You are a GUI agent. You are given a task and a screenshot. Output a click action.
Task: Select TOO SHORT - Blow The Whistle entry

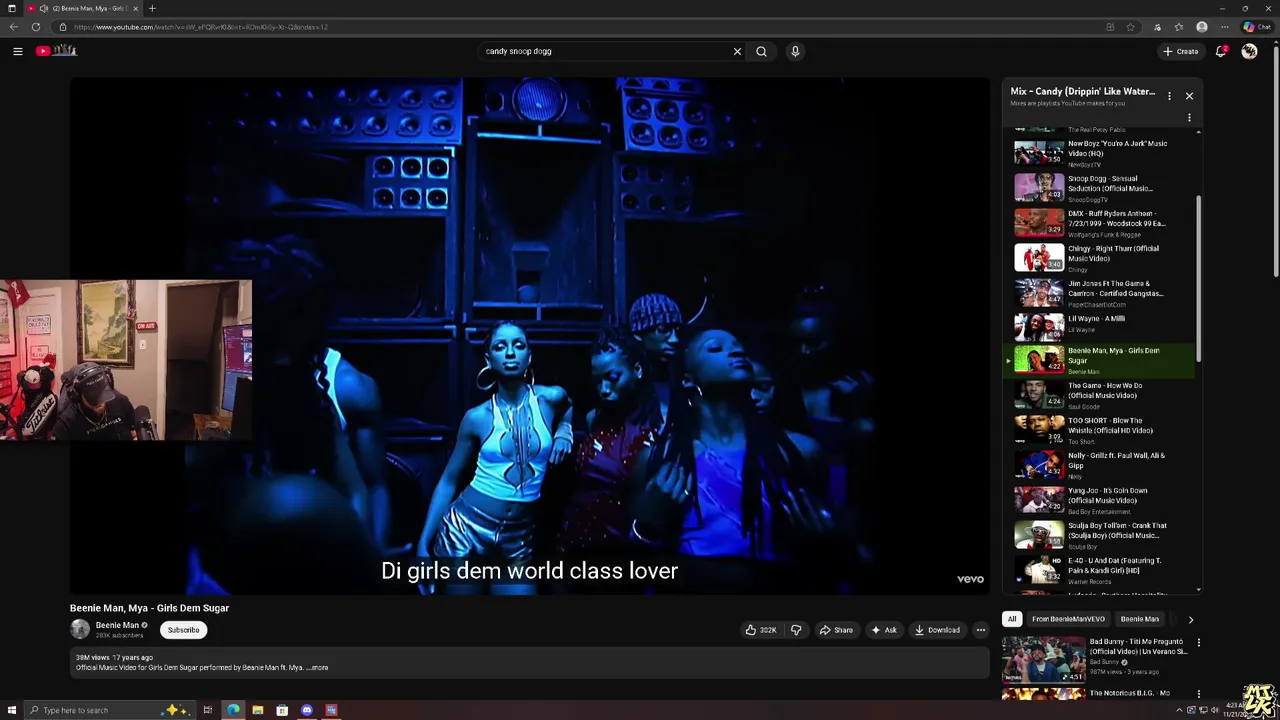[1100, 429]
